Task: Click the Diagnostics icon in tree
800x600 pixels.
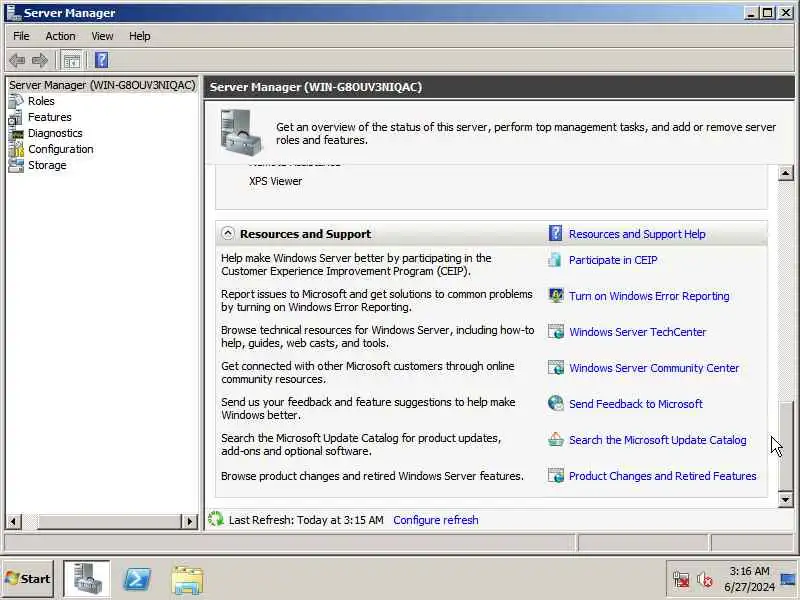Action: point(16,134)
